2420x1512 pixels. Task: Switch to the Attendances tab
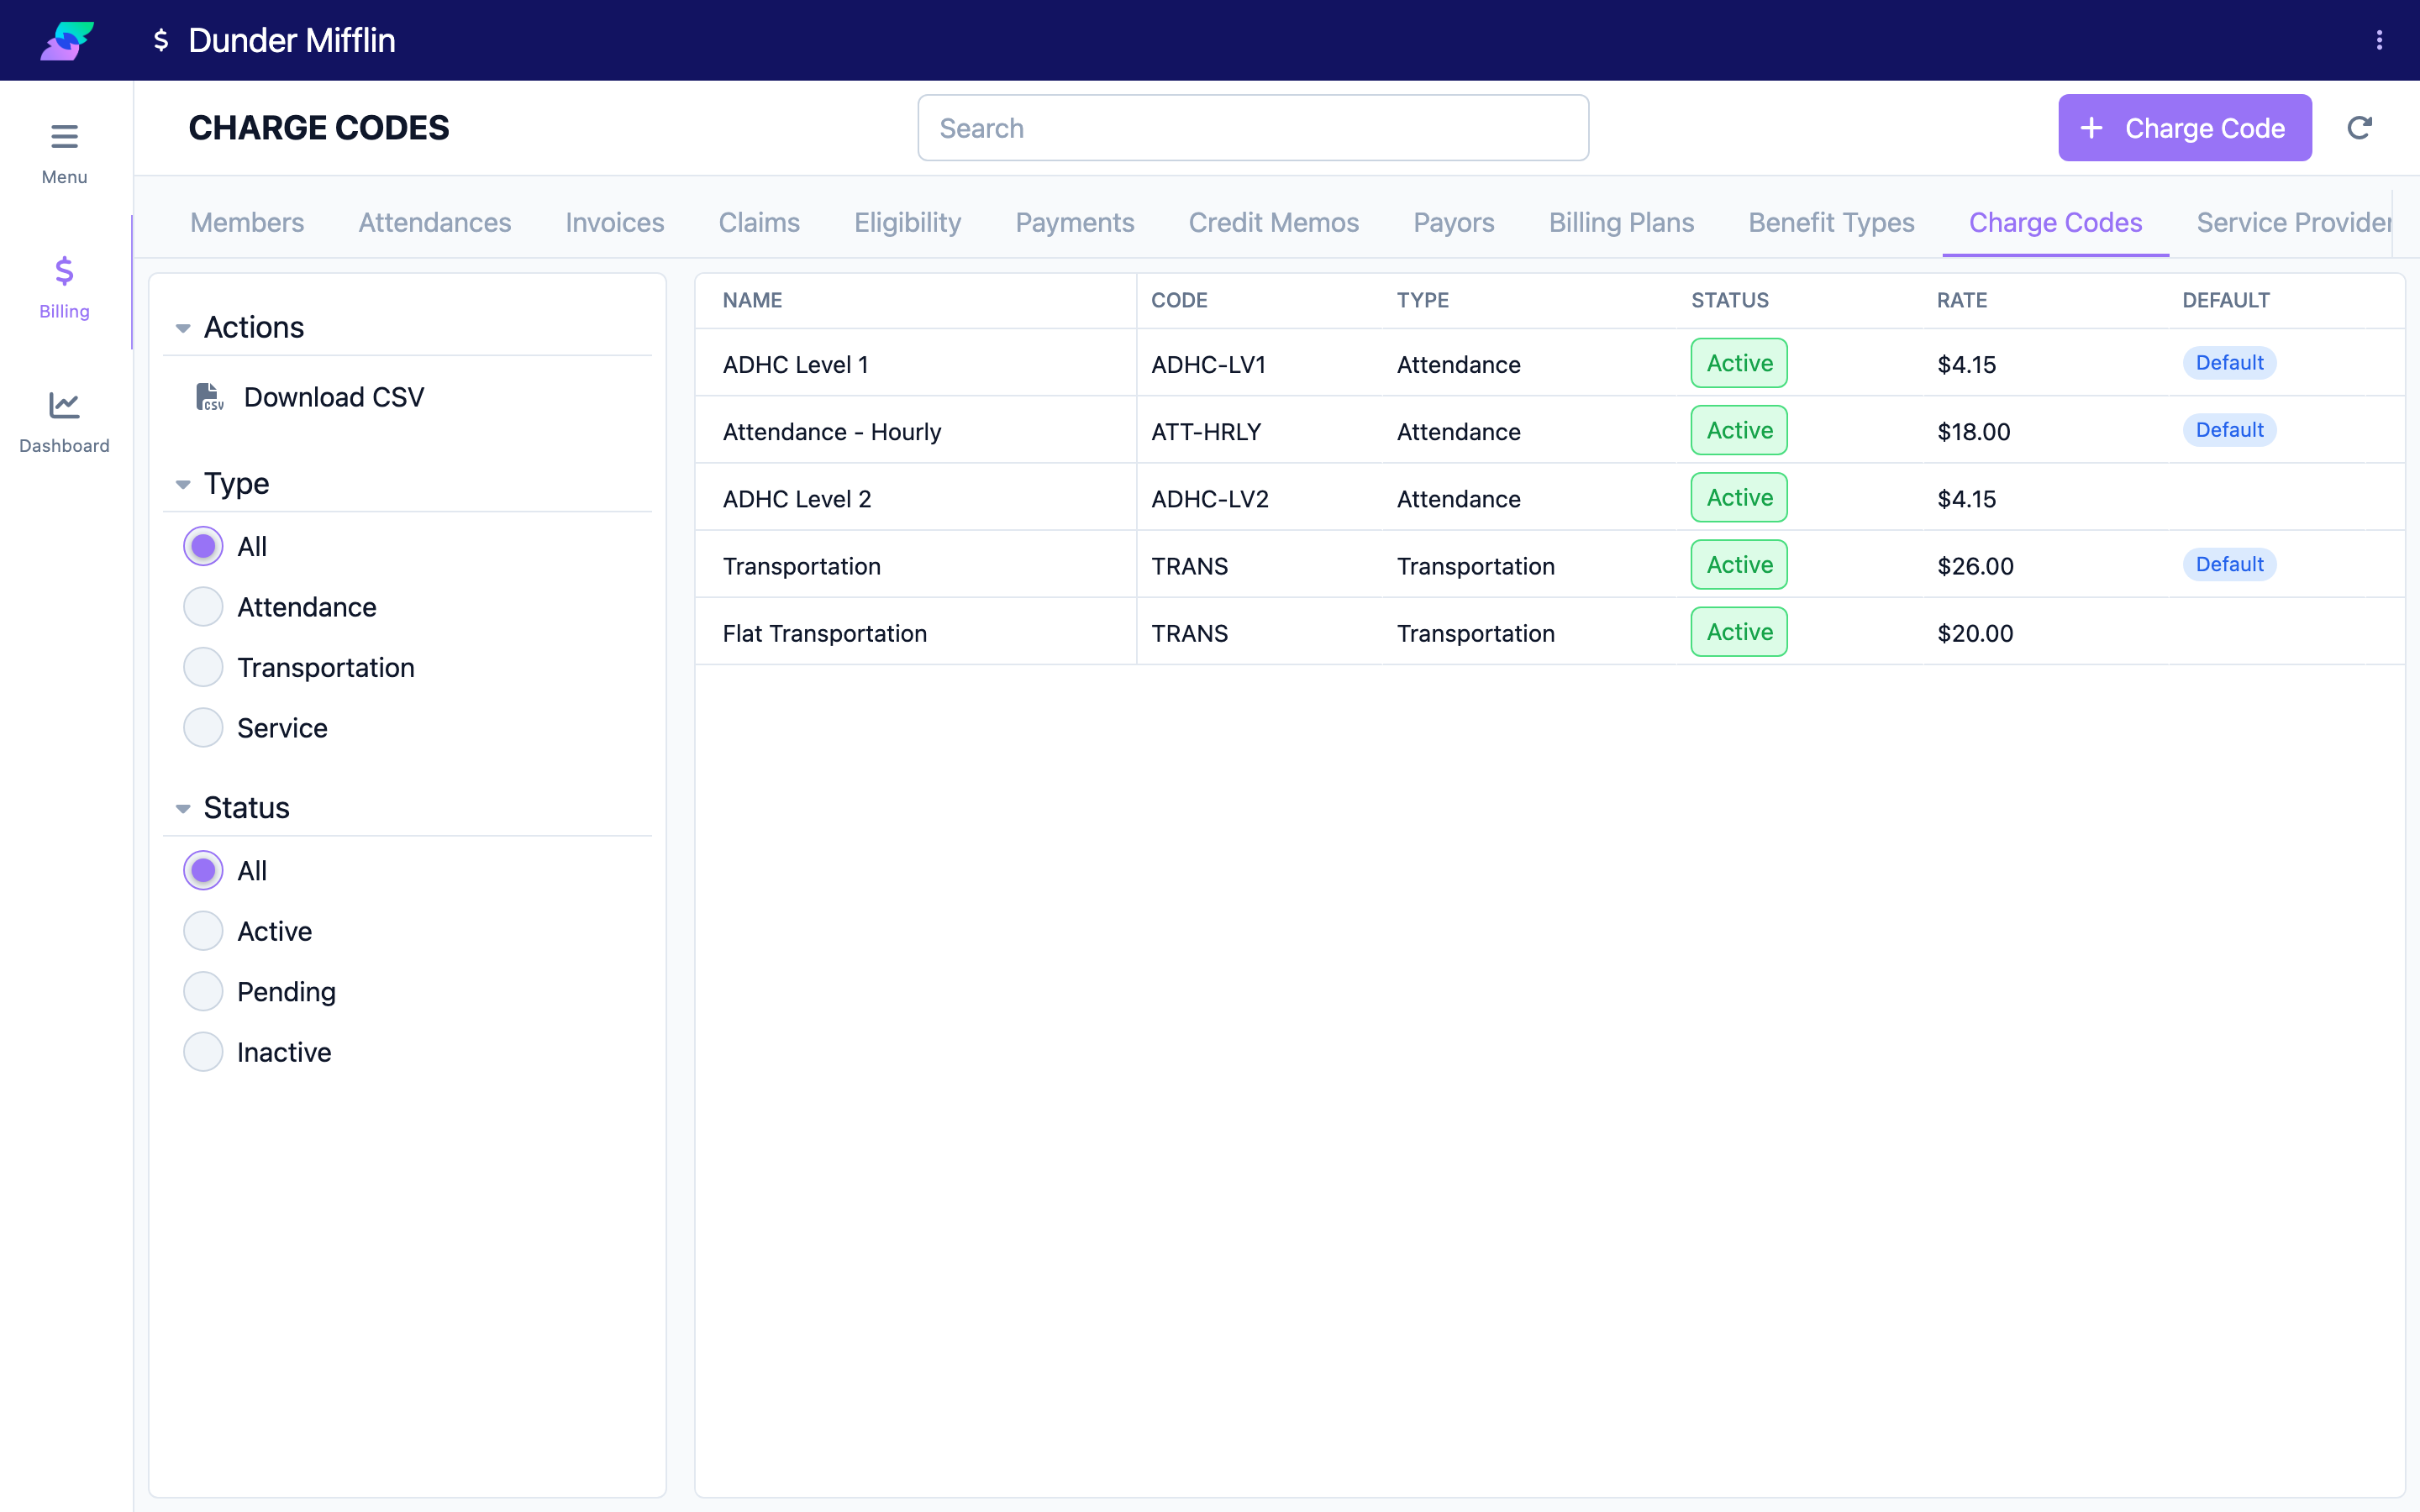click(x=435, y=222)
